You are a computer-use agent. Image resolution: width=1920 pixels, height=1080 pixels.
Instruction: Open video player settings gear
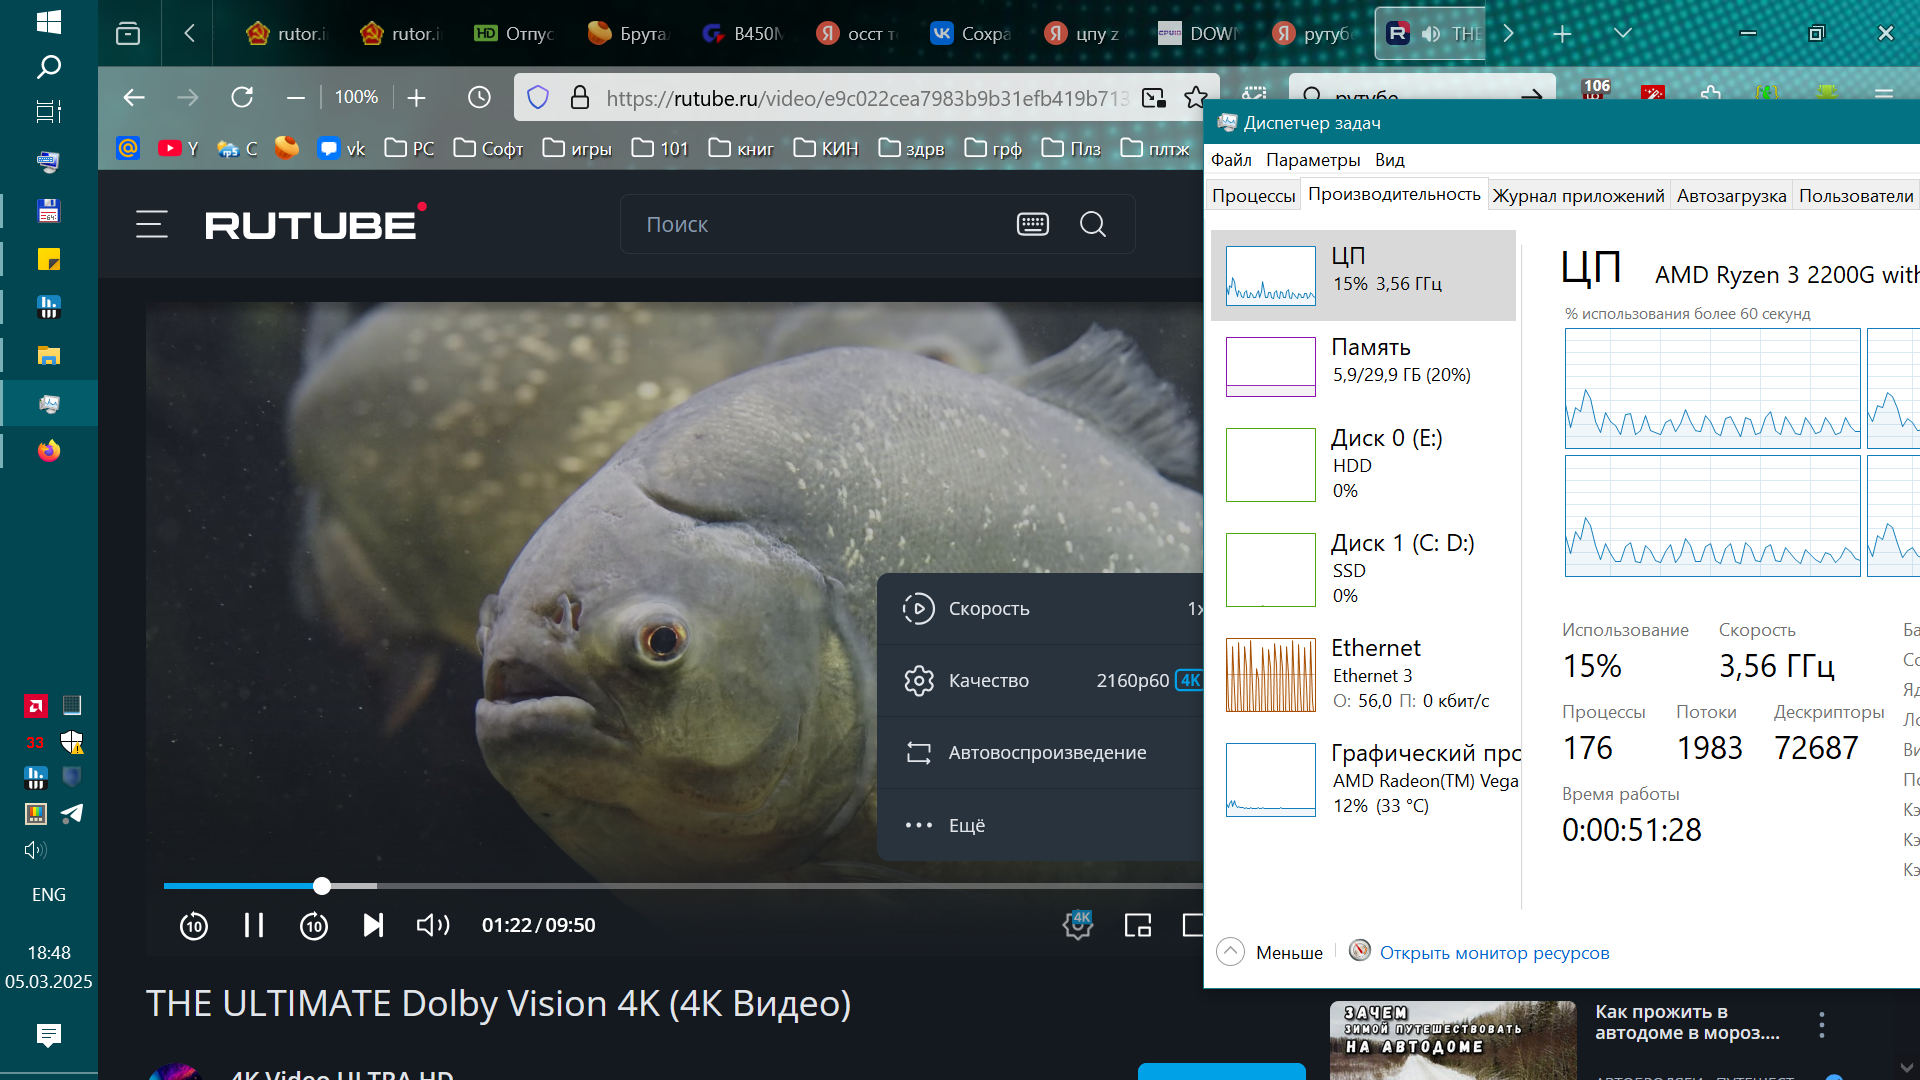1078,925
